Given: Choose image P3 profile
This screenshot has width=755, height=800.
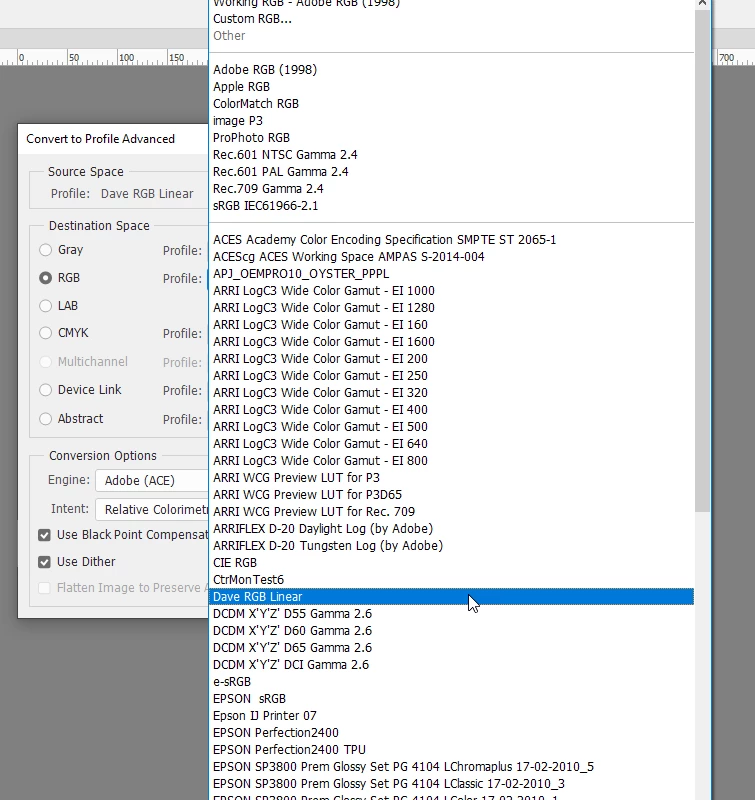Looking at the screenshot, I should pyautogui.click(x=451, y=121).
